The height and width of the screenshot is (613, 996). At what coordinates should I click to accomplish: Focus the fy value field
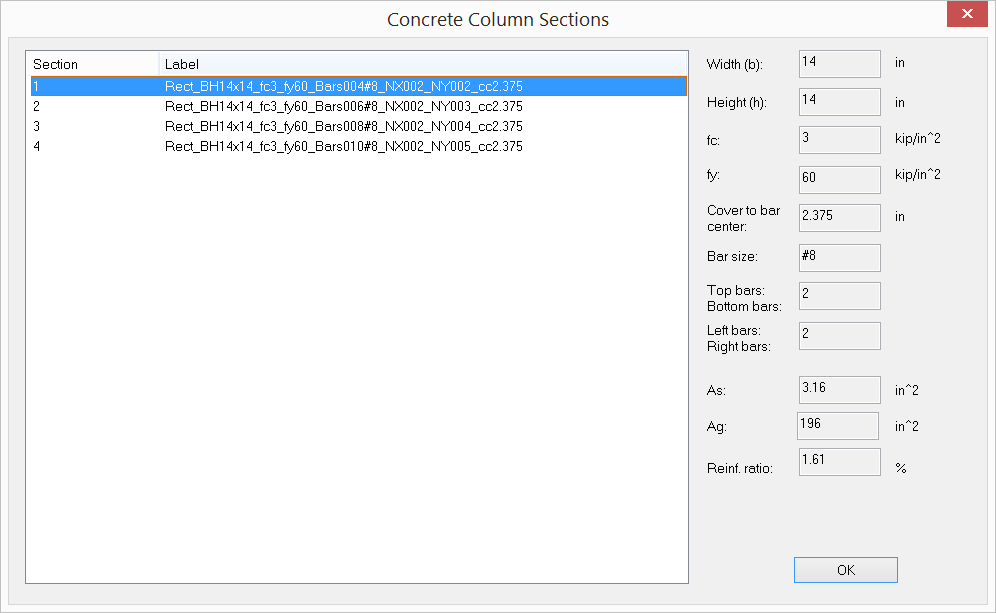[839, 179]
